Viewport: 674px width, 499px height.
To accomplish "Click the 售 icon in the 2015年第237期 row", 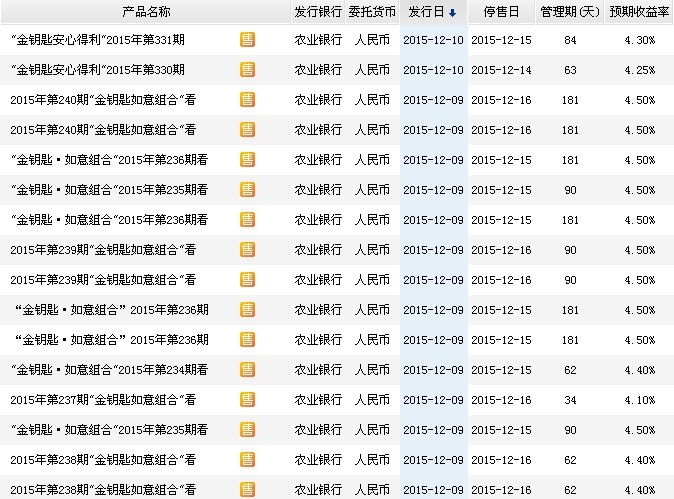I will 247,400.
